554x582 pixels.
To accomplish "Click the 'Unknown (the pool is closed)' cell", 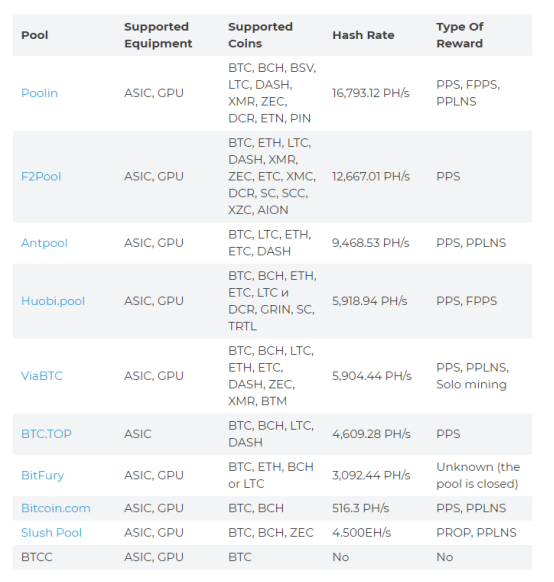I will click(478, 475).
